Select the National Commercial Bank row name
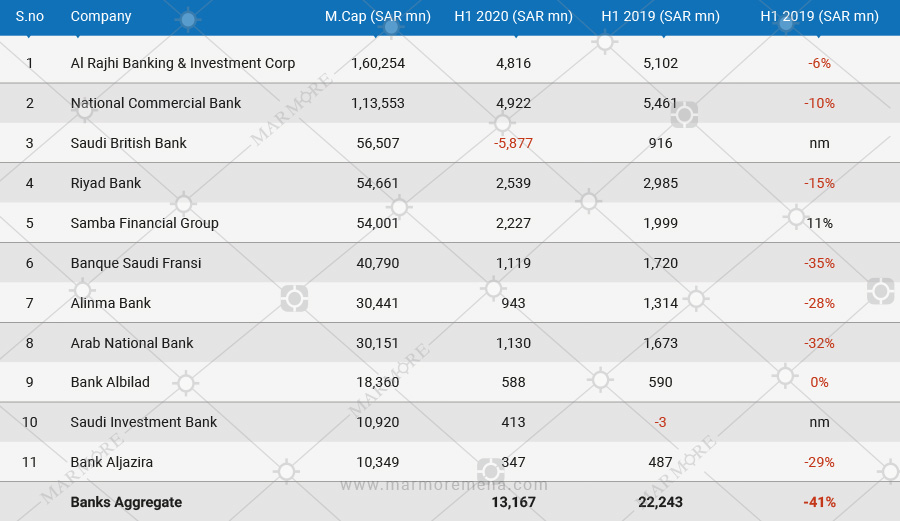Screen dimensions: 900x521 click(x=156, y=103)
